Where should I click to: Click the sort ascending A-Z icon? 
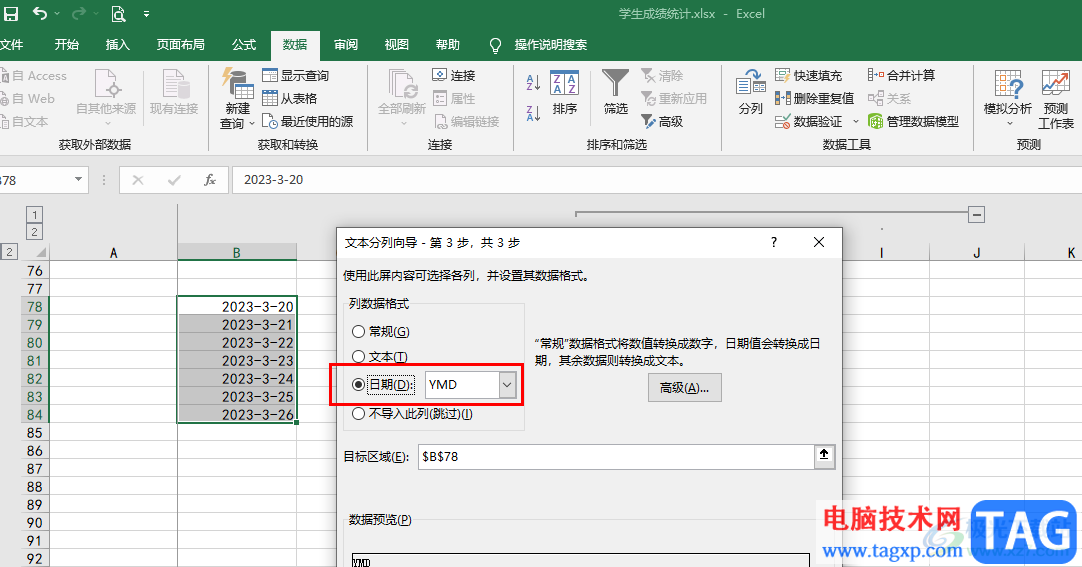tap(533, 82)
